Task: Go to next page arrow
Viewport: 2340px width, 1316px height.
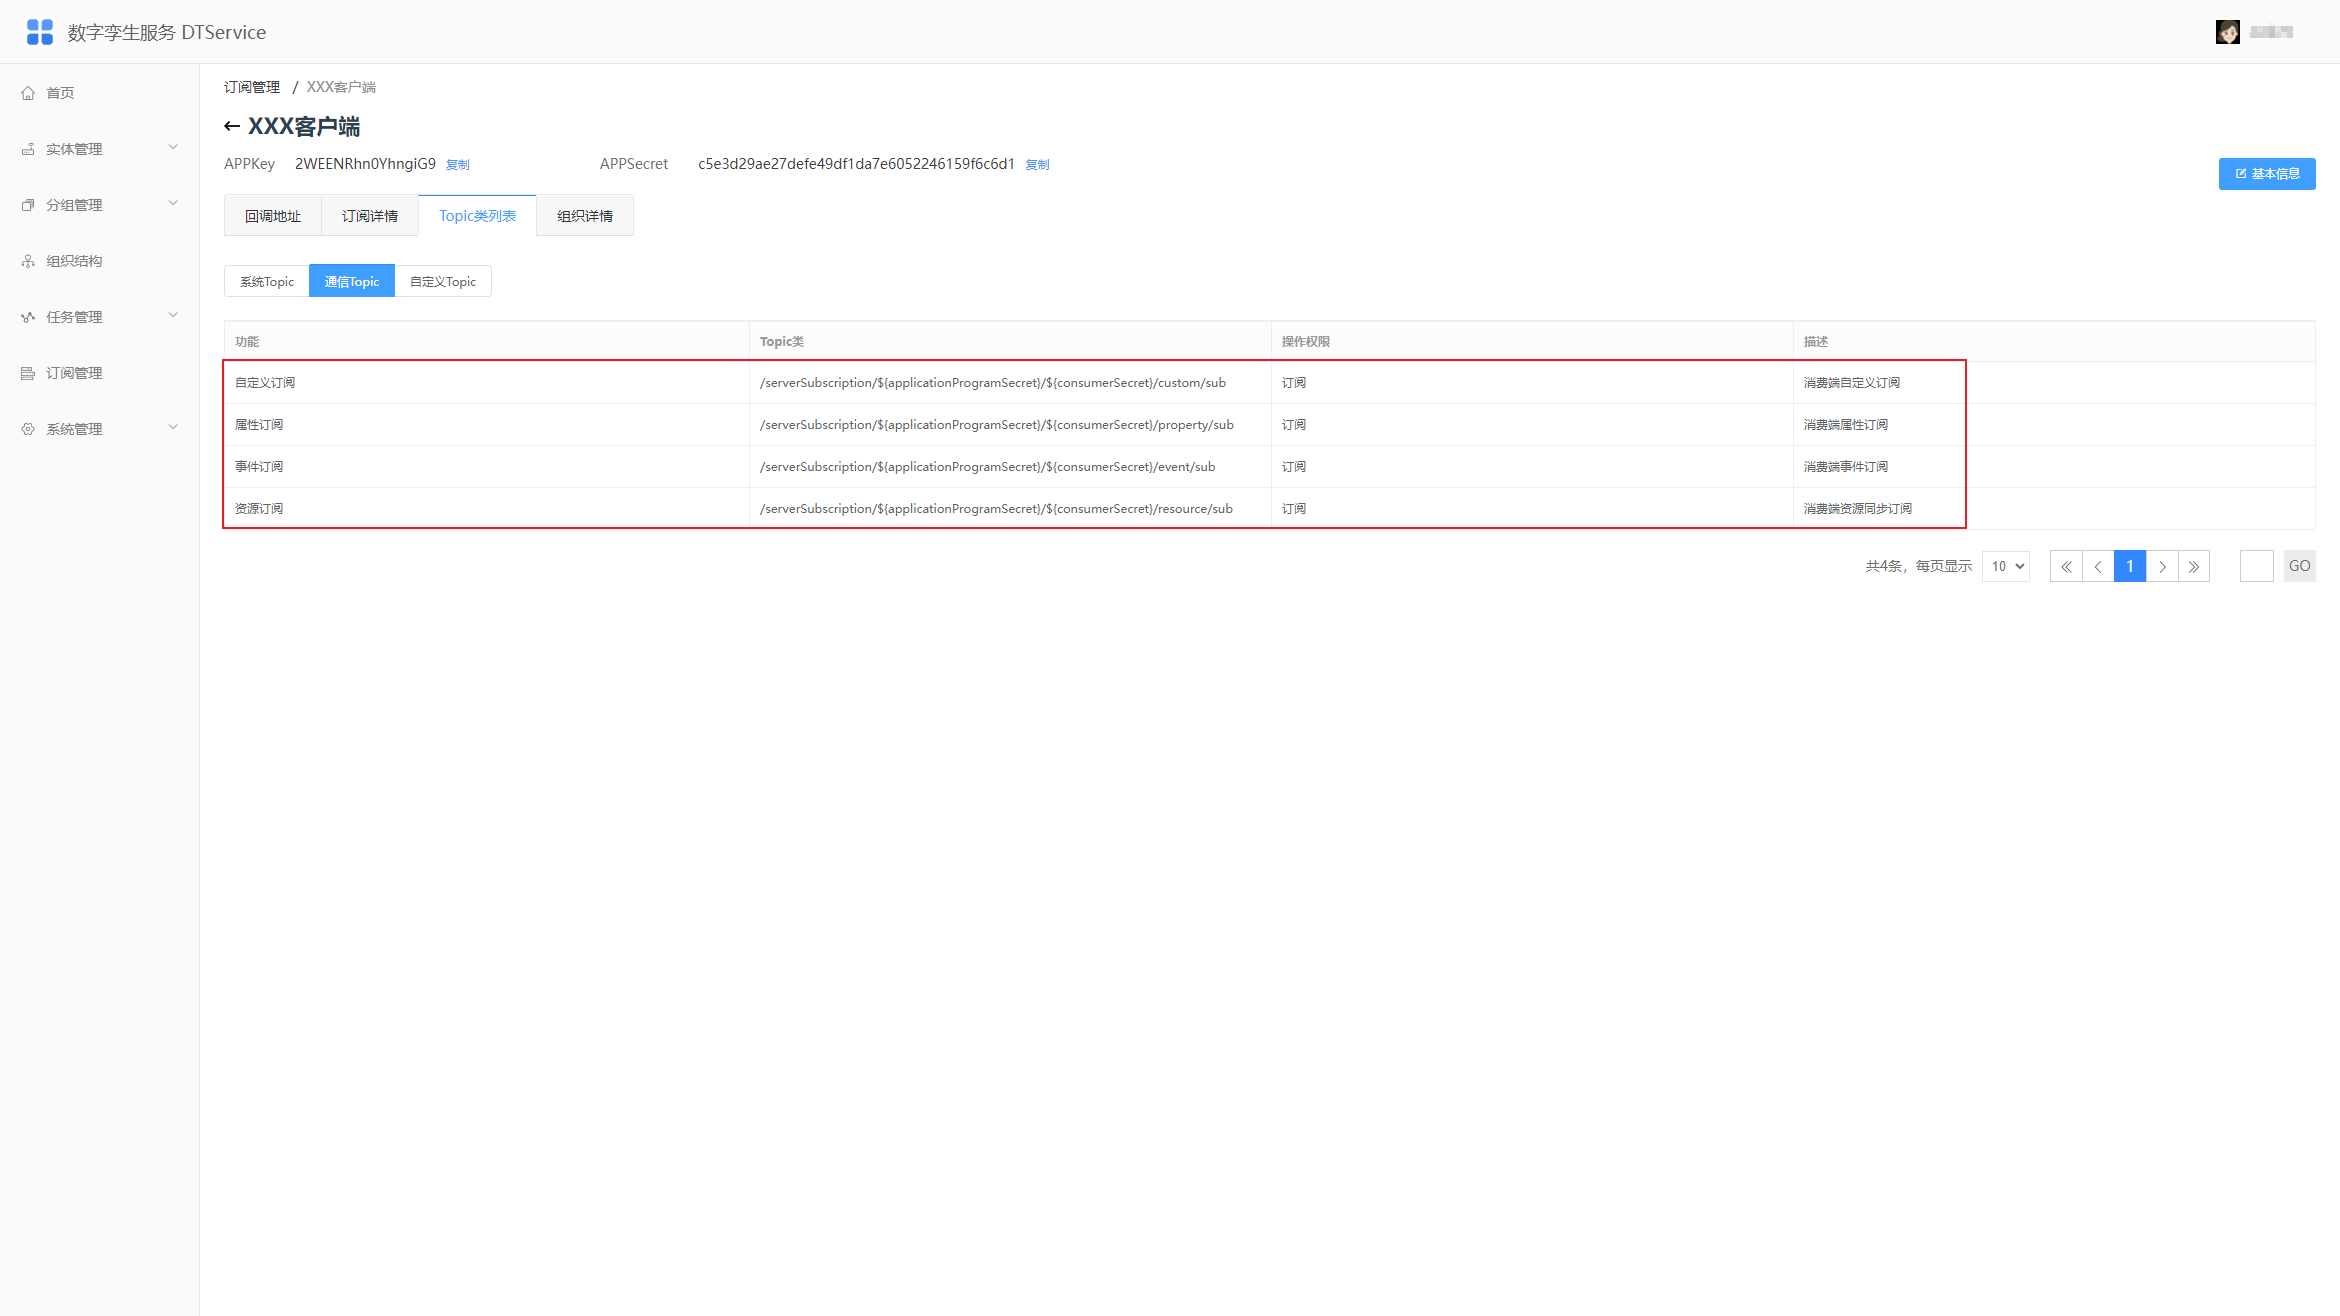Action: click(2162, 566)
